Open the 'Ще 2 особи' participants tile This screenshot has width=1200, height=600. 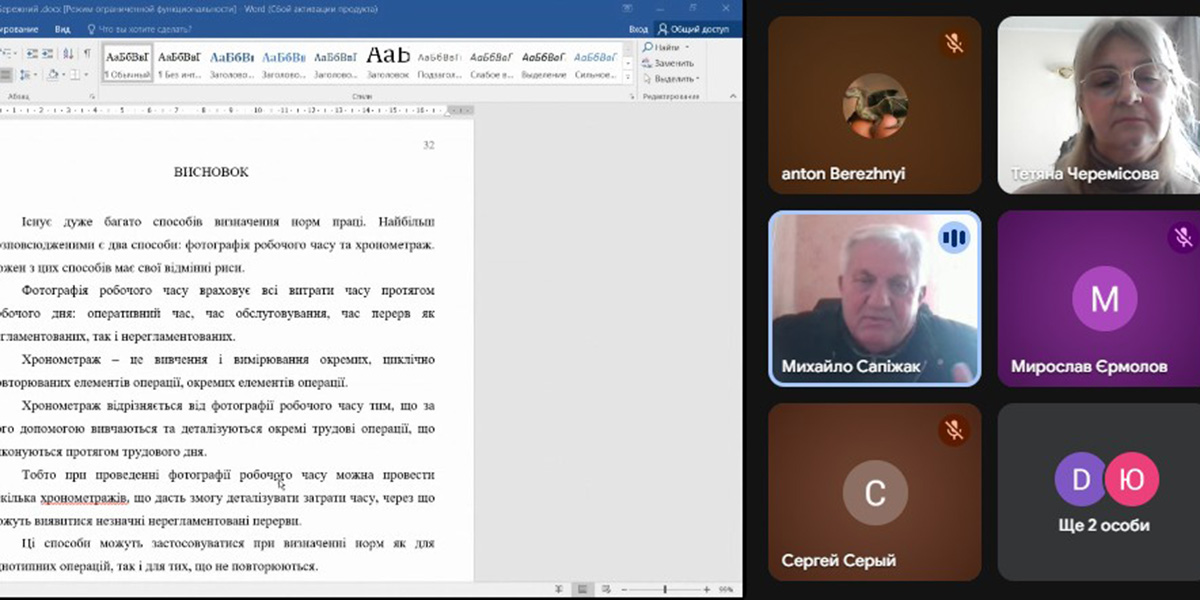coord(1099,492)
